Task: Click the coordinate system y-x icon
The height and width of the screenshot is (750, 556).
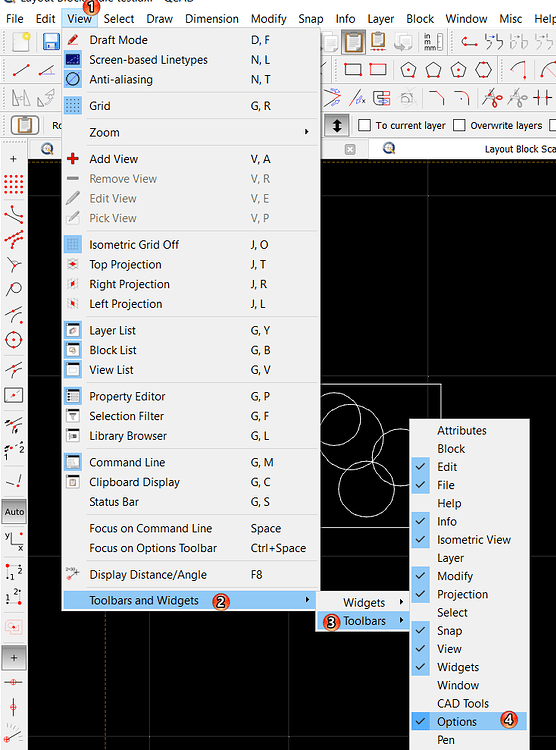Action: (x=13, y=540)
